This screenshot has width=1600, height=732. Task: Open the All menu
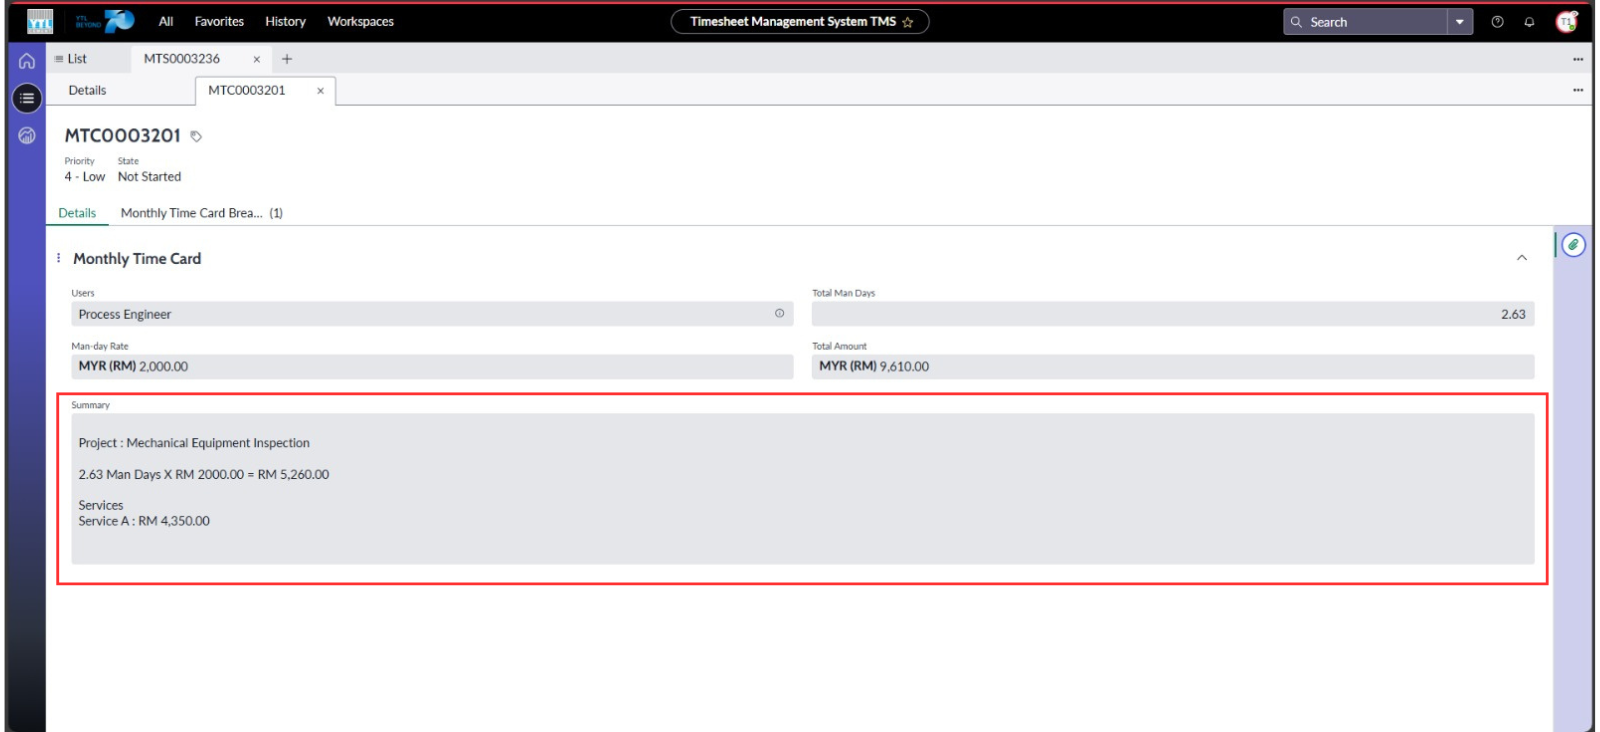coord(166,22)
